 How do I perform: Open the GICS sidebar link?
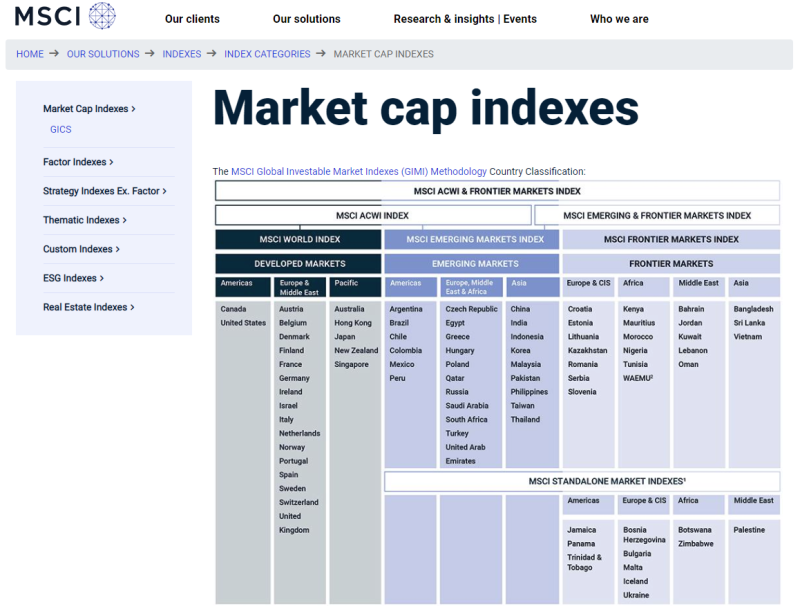coord(60,129)
